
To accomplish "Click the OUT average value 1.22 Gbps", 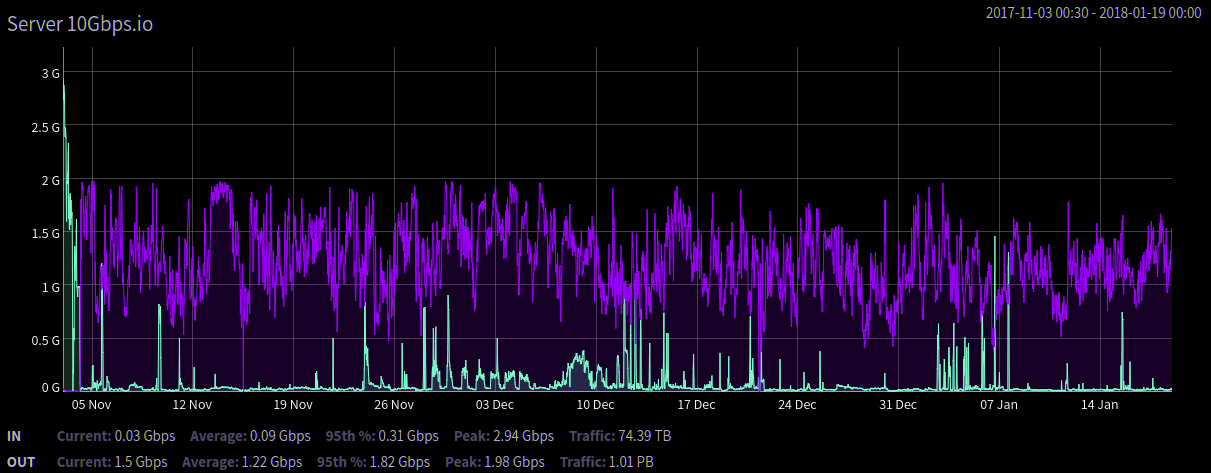I will (x=270, y=462).
